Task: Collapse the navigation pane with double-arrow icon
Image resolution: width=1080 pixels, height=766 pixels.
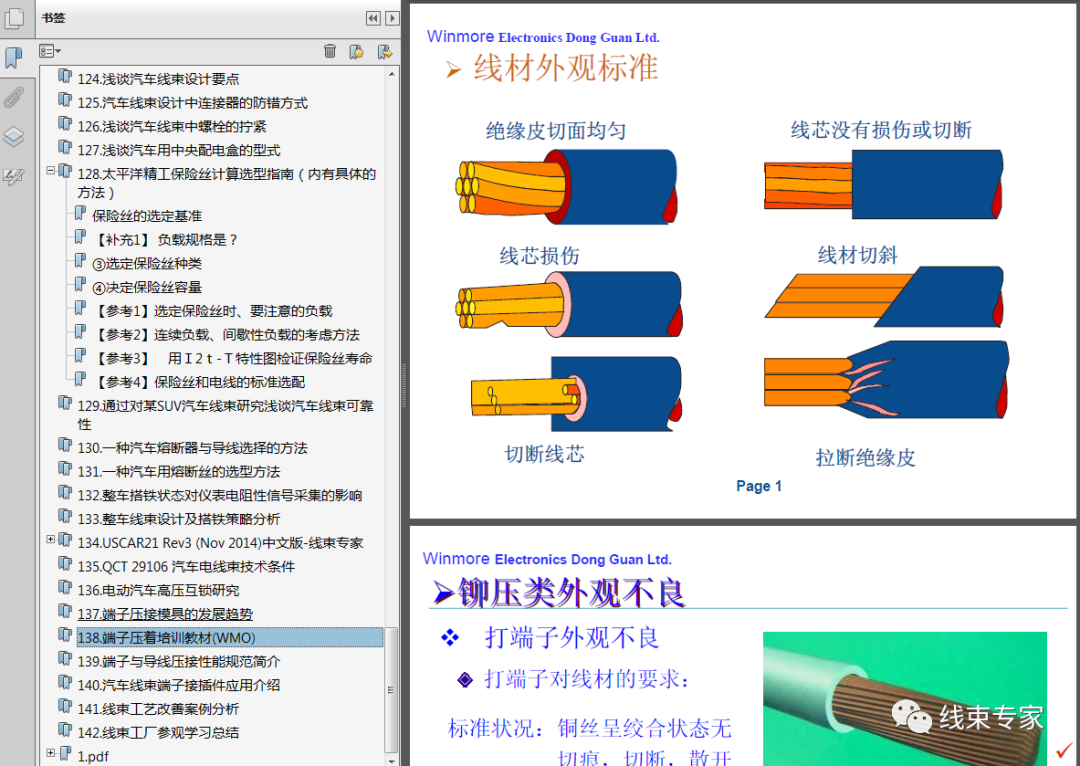Action: point(372,17)
